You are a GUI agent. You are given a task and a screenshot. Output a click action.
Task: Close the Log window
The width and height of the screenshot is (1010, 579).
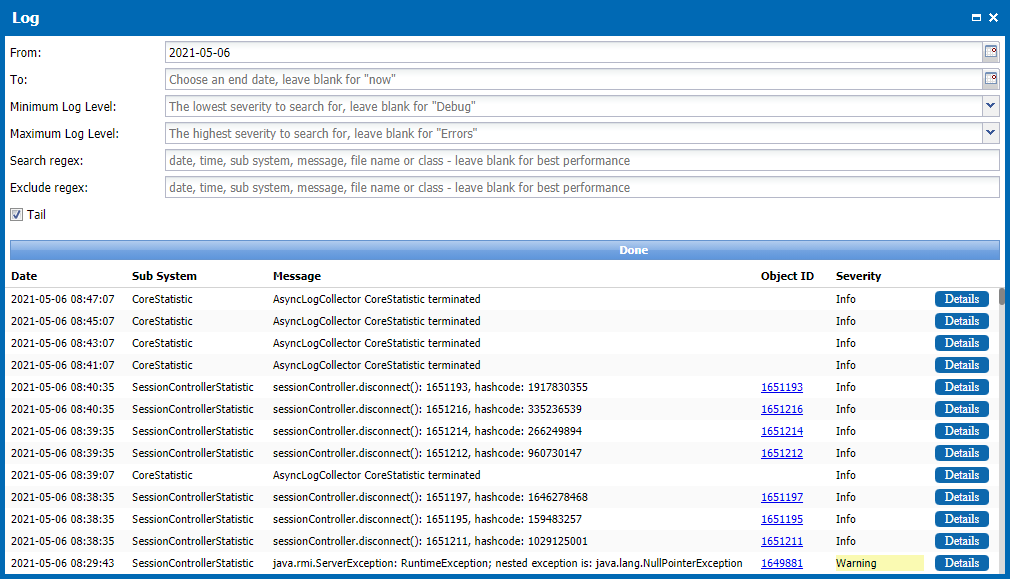point(993,18)
